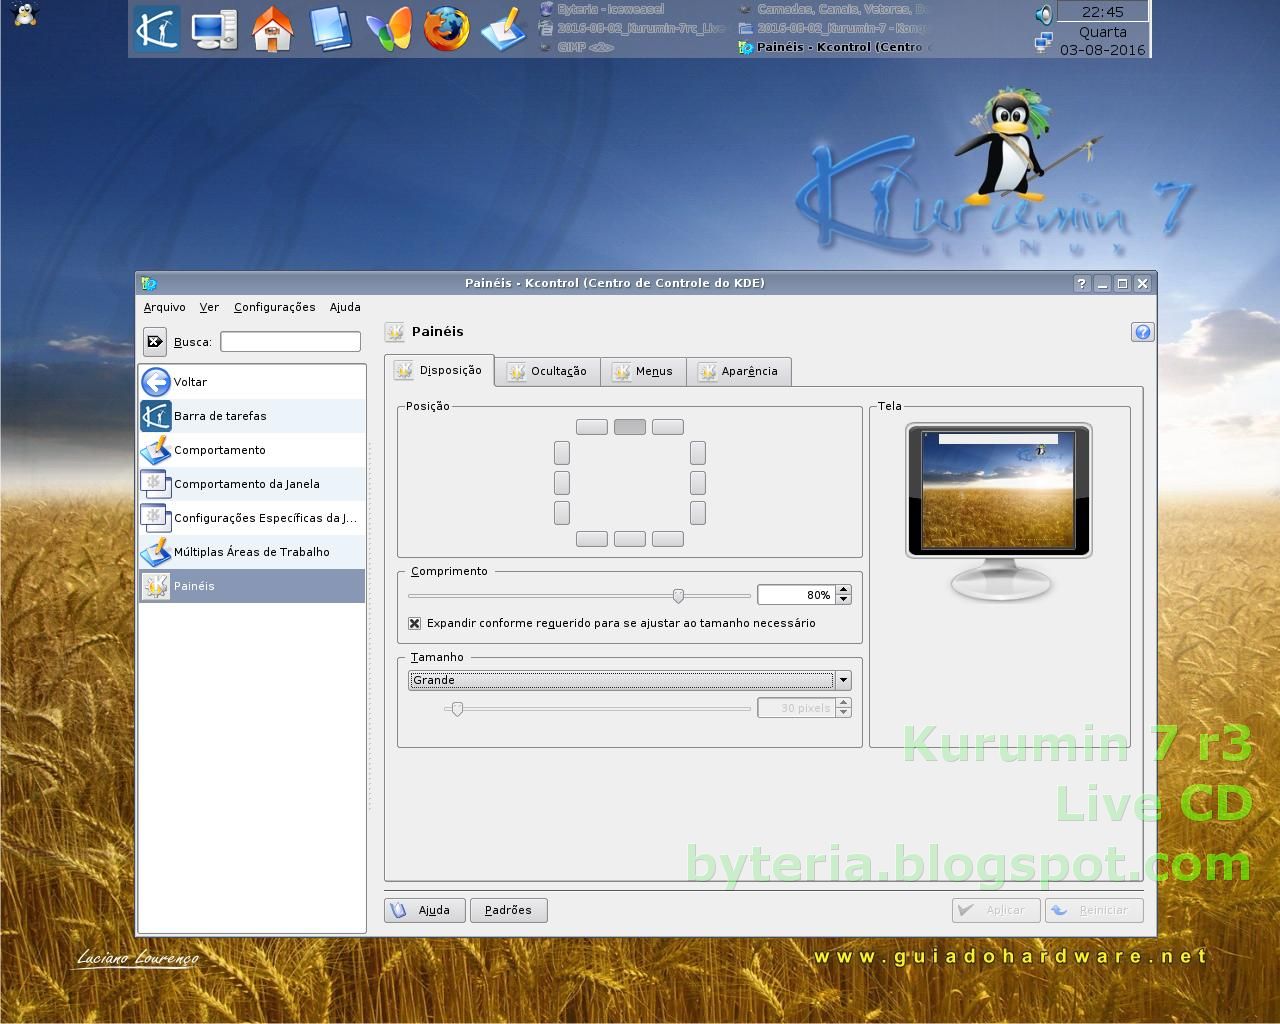
Task: Select the bottom-center panel position
Action: pyautogui.click(x=629, y=539)
